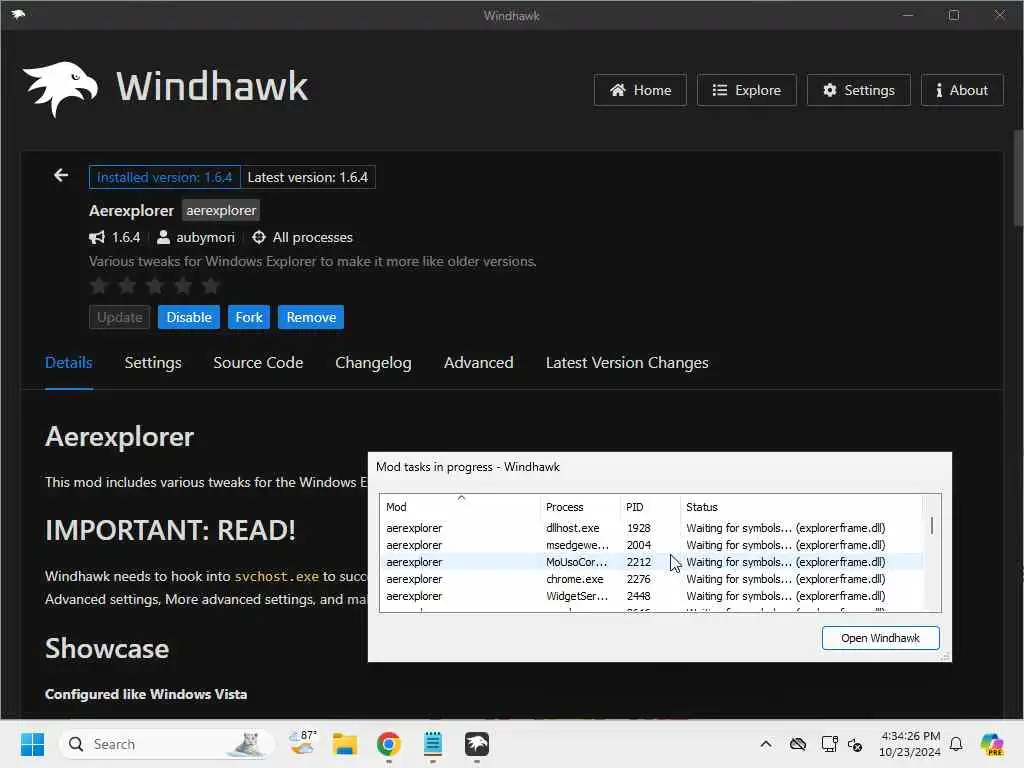The width and height of the screenshot is (1024, 768).
Task: Open the Latest Version Changes tab
Action: tap(627, 362)
